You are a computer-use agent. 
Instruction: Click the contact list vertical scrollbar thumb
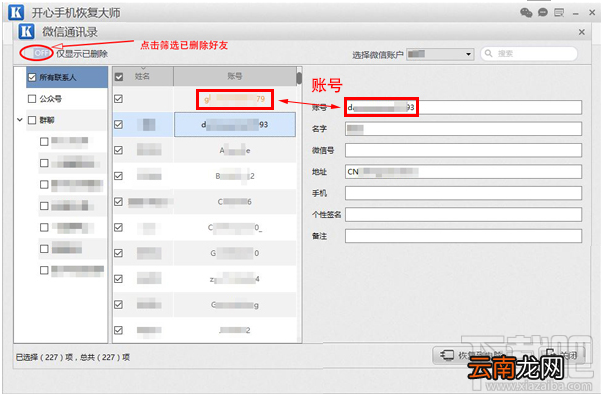299,78
